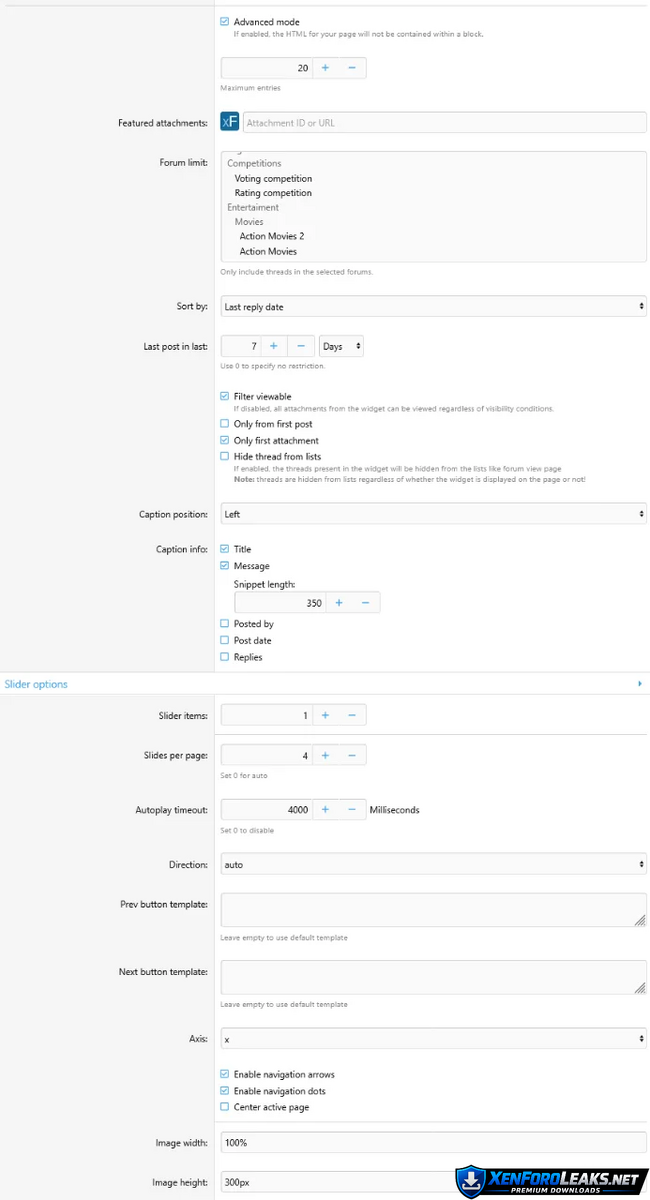Screen dimensions: 650x1200
Task: Click the Attachment ID or URL field
Action: point(443,122)
